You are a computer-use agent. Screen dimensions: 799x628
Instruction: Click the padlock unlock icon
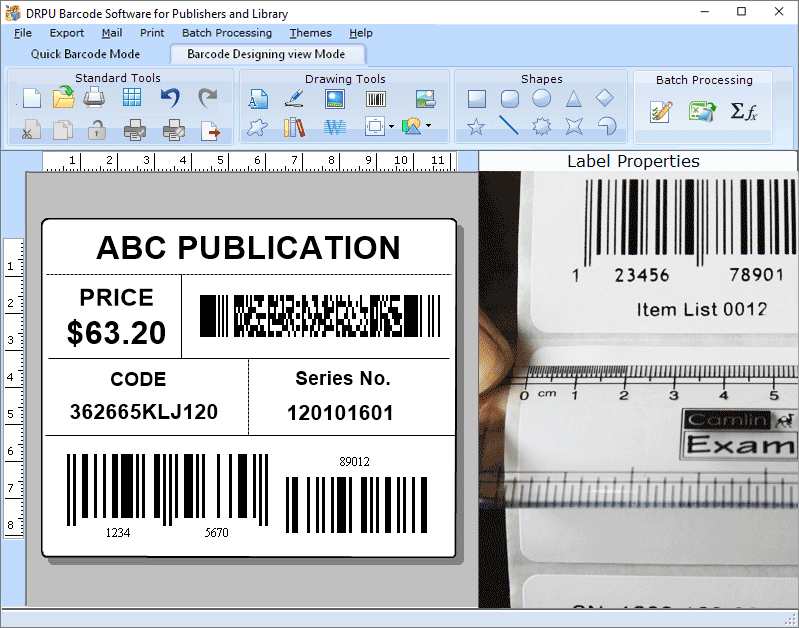click(96, 130)
